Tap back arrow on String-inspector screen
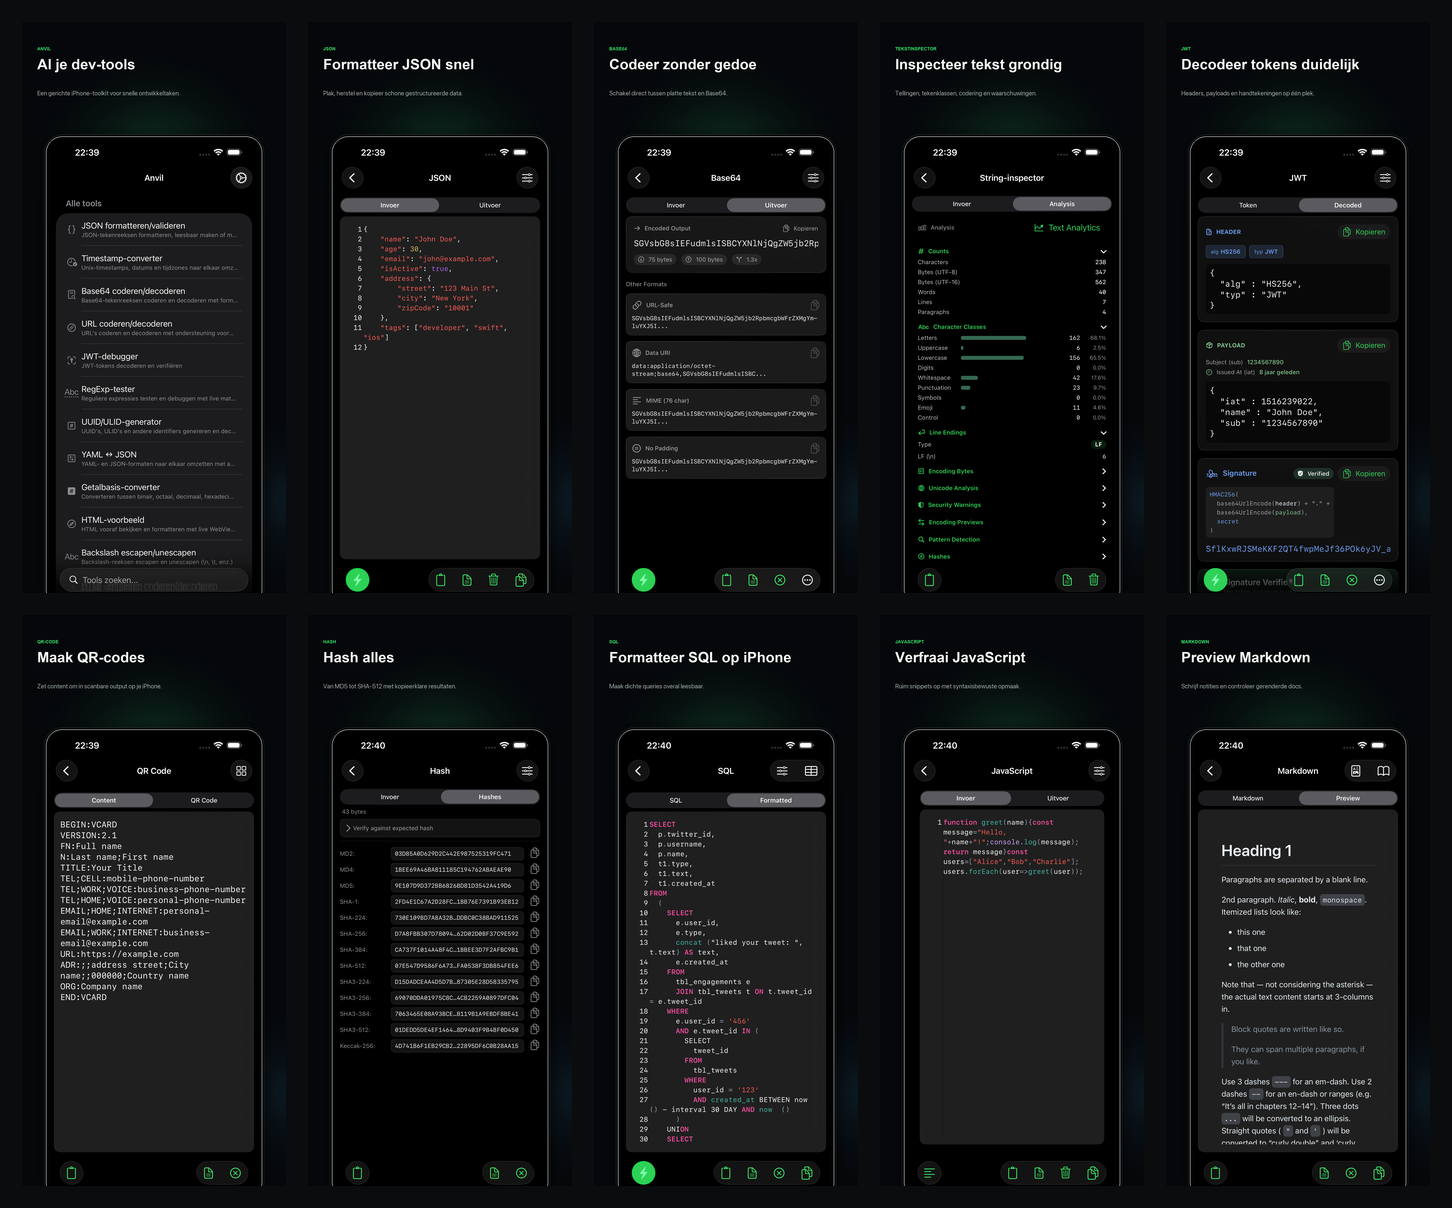This screenshot has width=1452, height=1208. (924, 178)
